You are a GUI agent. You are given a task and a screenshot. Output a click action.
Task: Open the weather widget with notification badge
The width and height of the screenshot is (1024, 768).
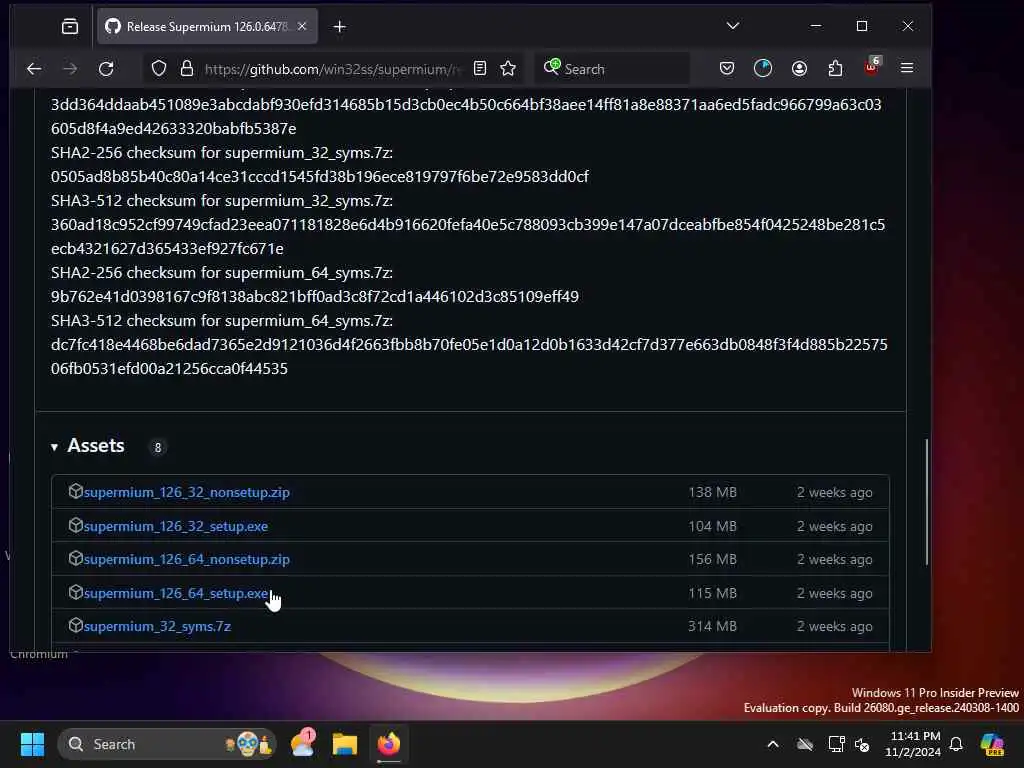(303, 744)
